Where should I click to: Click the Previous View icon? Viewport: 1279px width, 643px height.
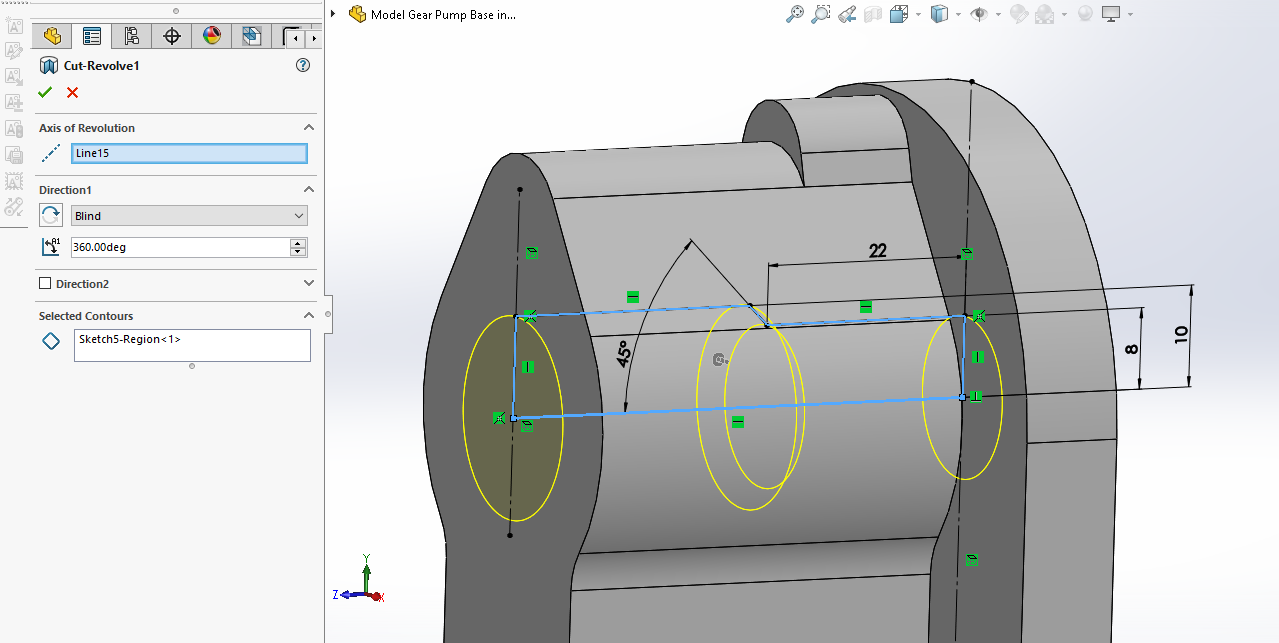847,14
